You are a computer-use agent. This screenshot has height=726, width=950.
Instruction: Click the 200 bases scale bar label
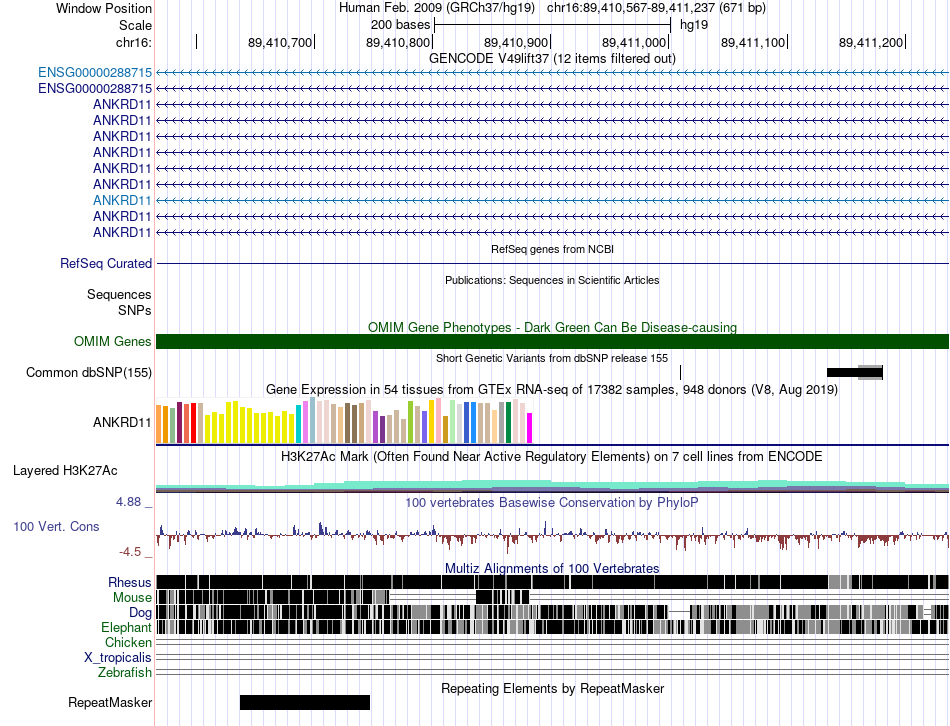click(400, 25)
